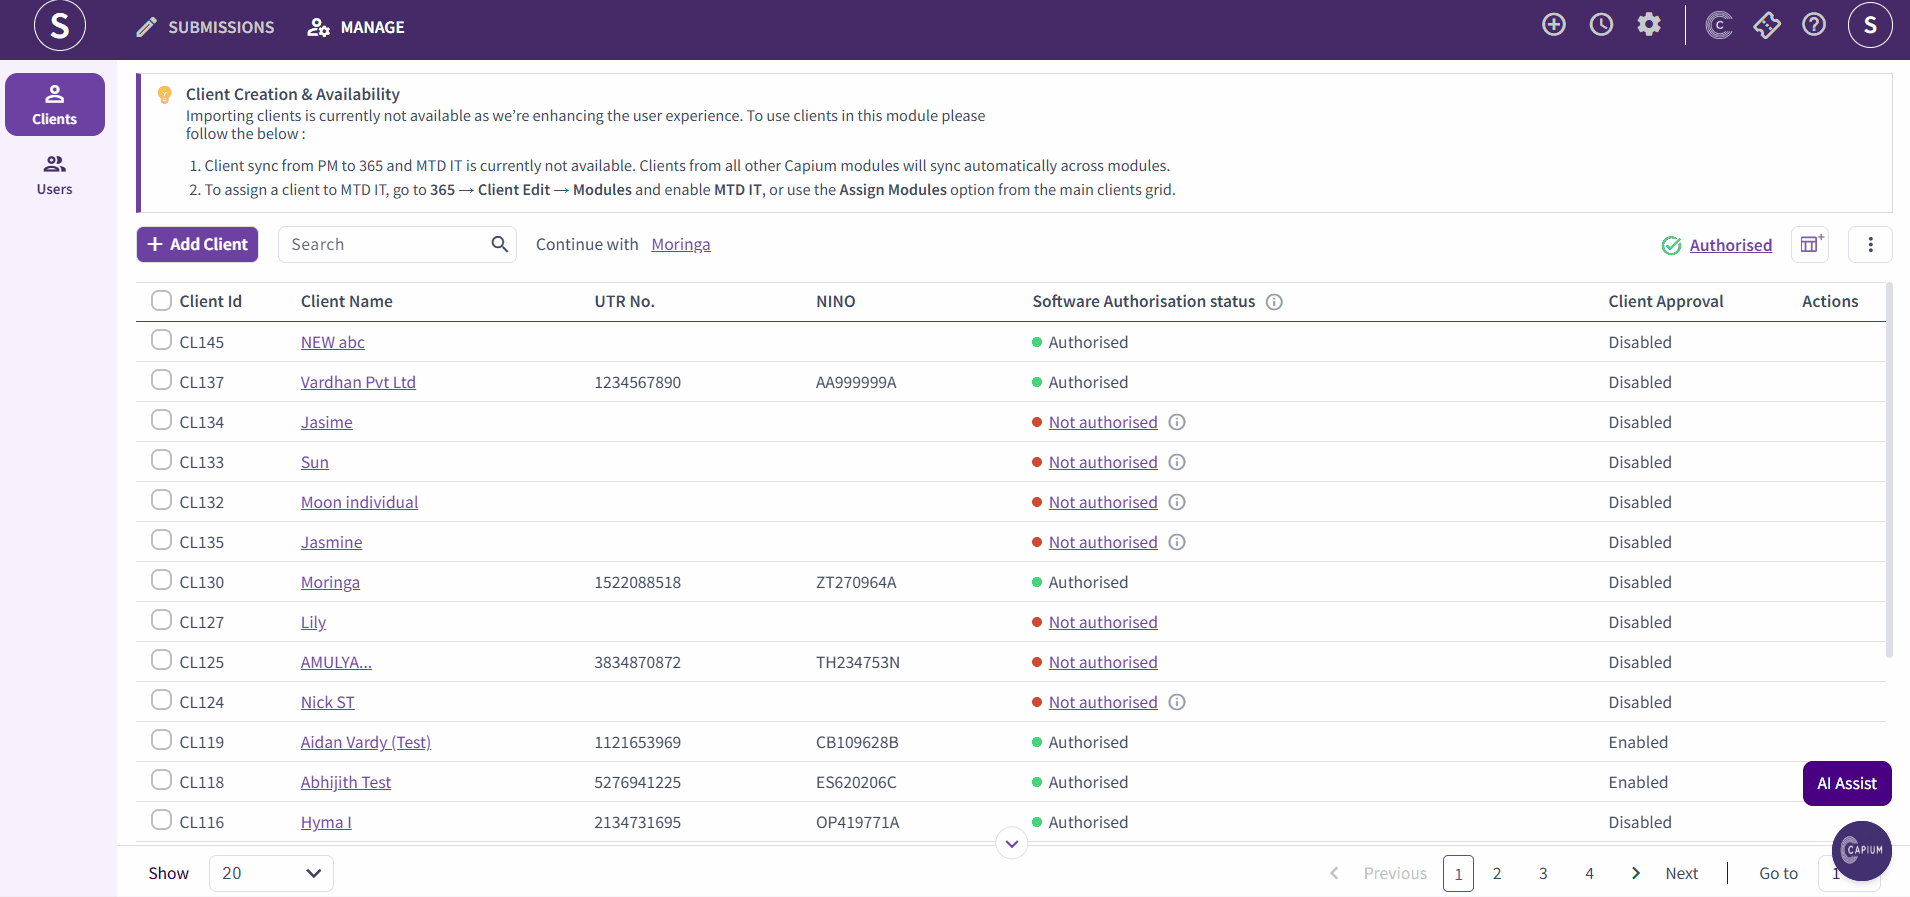The width and height of the screenshot is (1910, 897).
Task: Click the search magnifier icon
Action: click(x=500, y=244)
